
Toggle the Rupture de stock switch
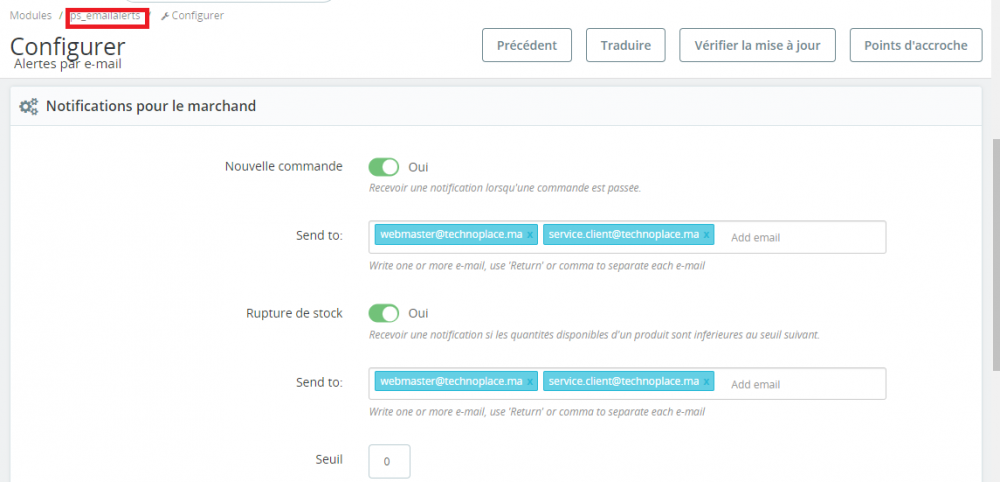[x=384, y=314]
